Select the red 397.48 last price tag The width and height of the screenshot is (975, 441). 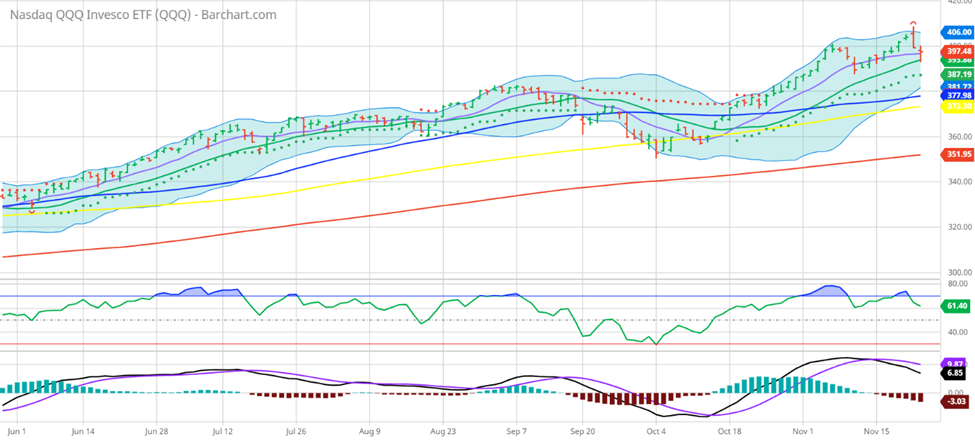click(x=958, y=51)
